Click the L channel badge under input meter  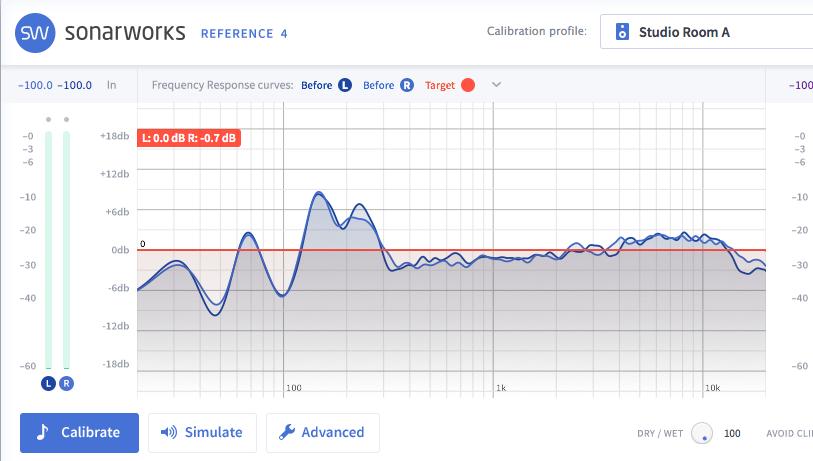(47, 383)
